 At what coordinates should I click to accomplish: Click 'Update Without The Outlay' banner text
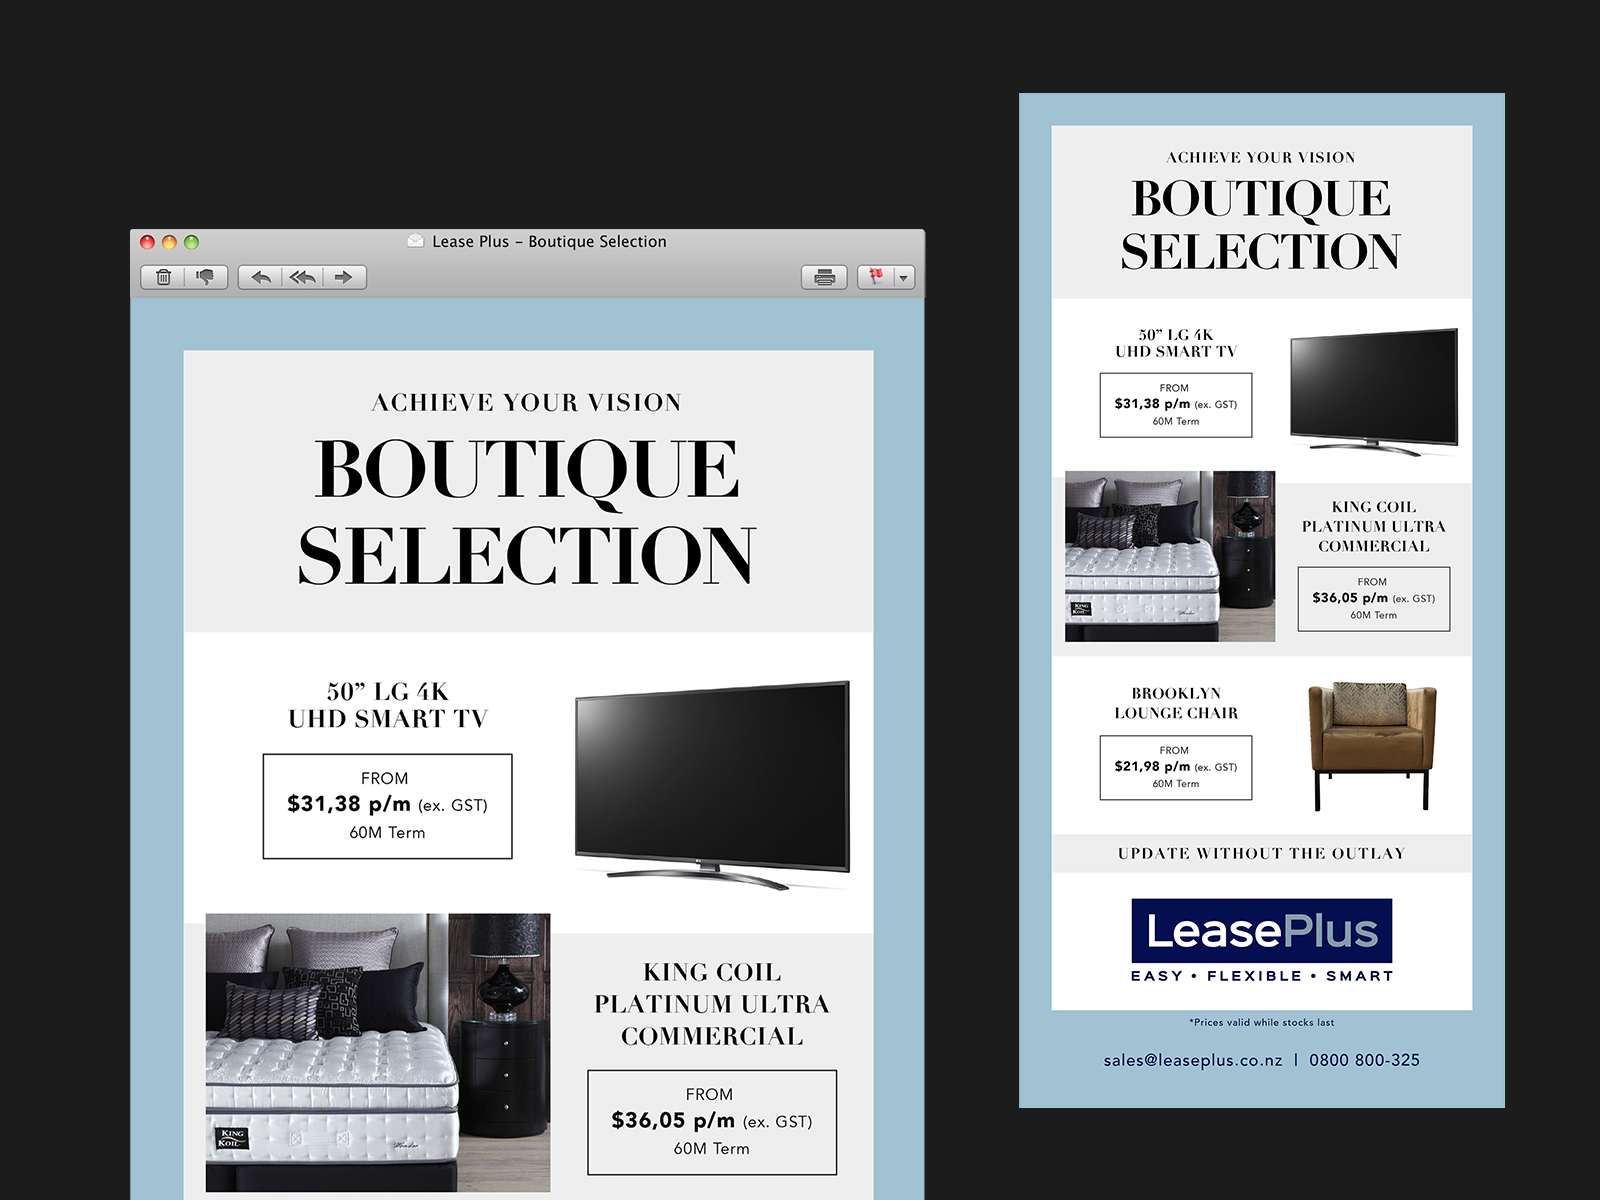pos(1262,853)
